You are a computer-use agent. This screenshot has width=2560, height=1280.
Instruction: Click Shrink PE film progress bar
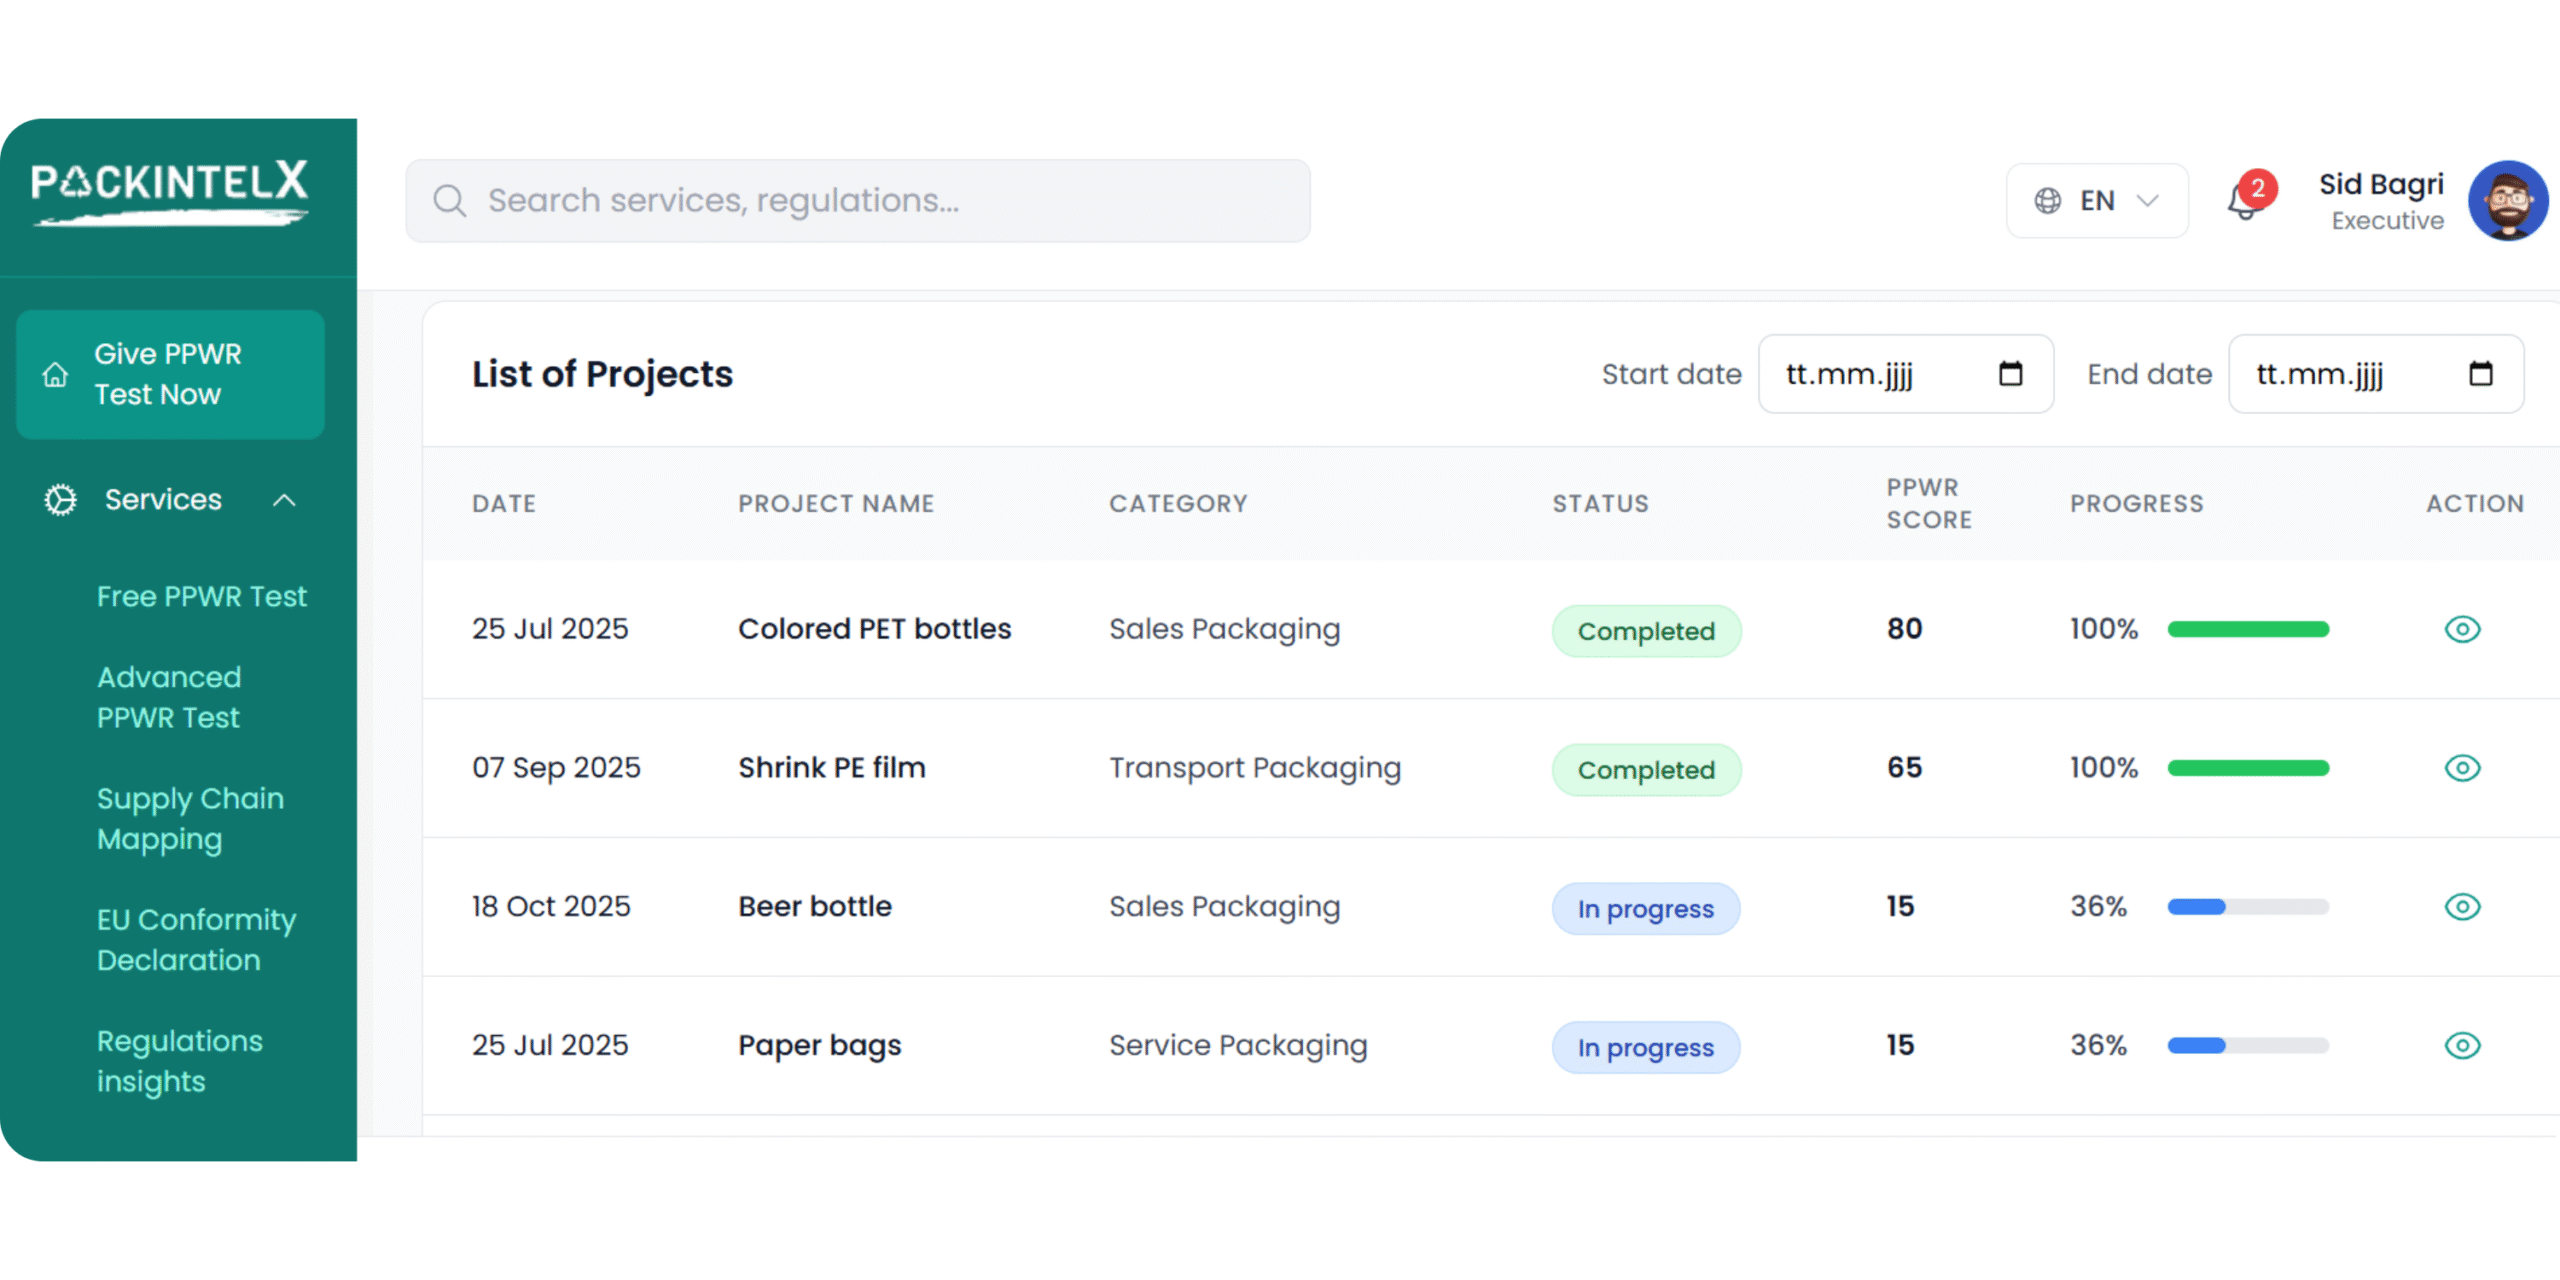click(x=2248, y=768)
